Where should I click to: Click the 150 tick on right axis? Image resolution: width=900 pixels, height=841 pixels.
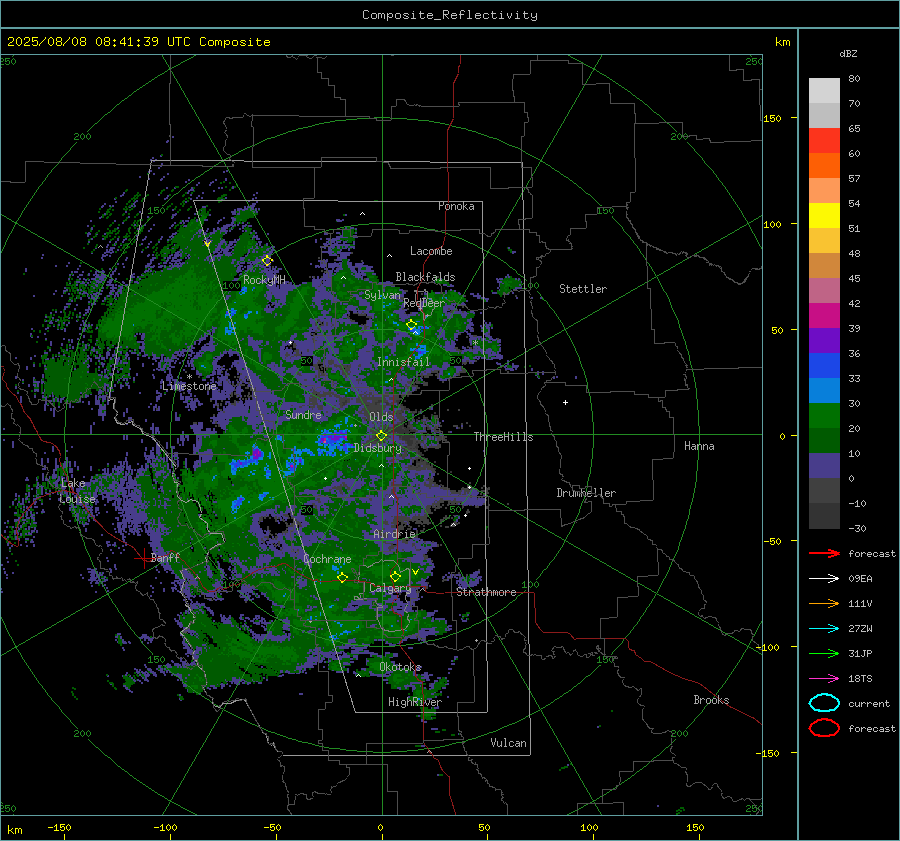click(x=773, y=118)
